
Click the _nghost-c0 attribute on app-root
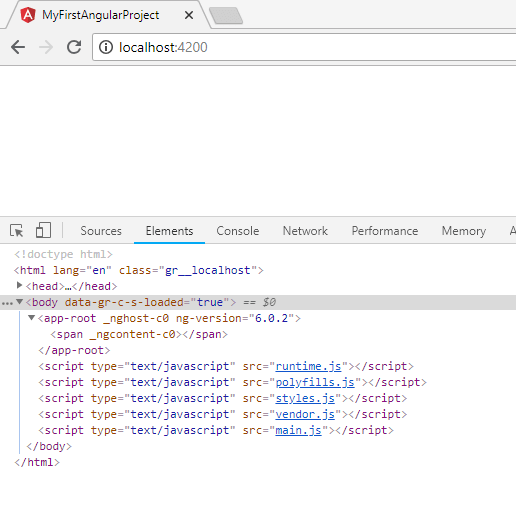pos(136,318)
